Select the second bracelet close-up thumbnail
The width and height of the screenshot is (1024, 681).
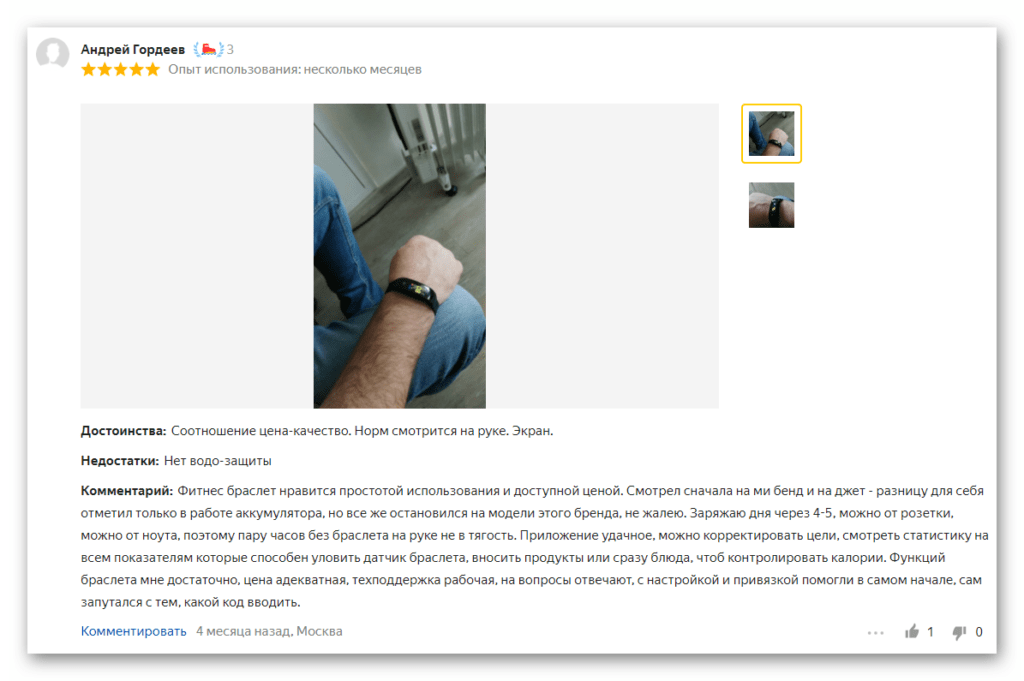771,205
